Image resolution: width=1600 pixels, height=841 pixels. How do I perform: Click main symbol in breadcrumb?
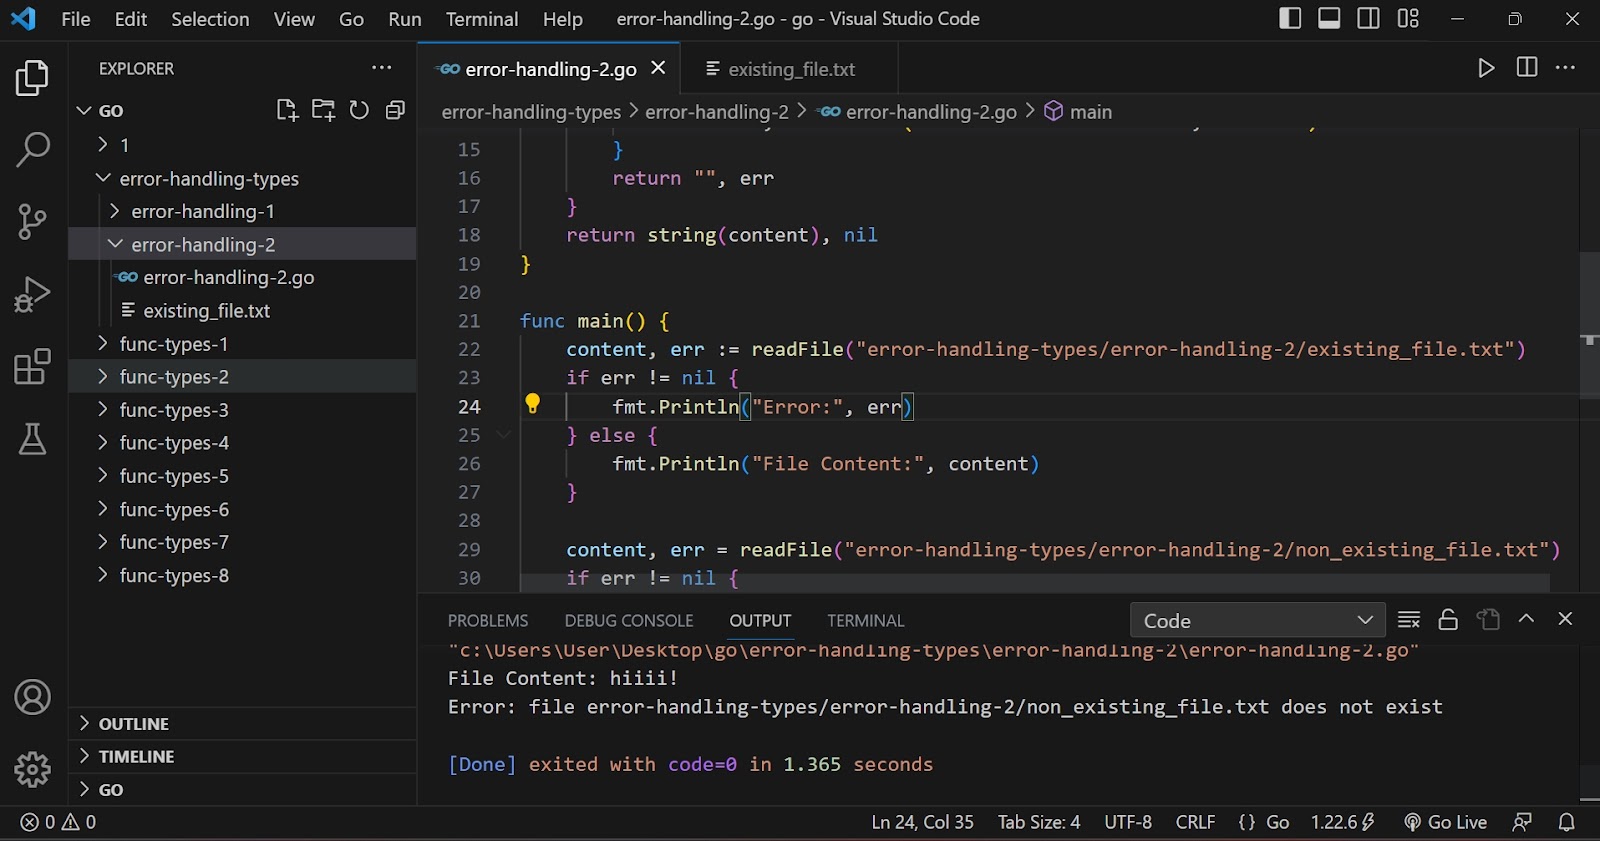pos(1078,112)
